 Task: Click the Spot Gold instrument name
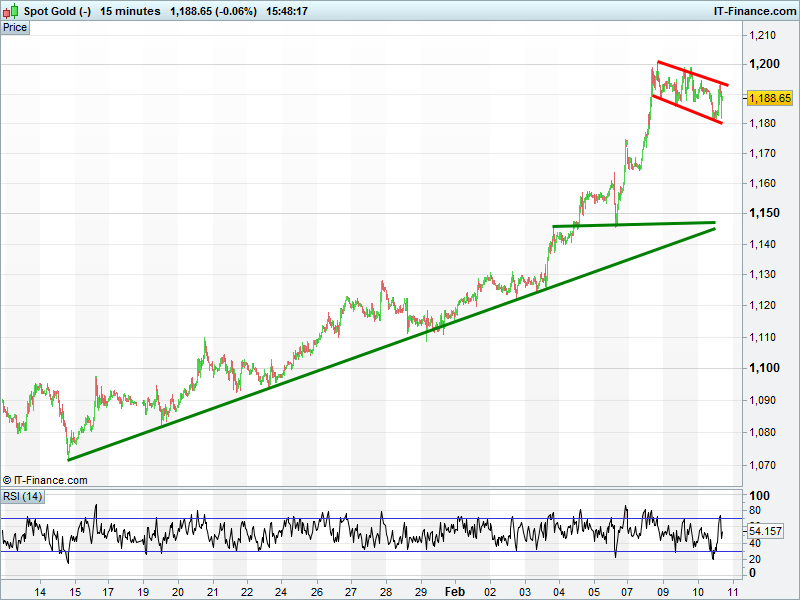coord(57,11)
